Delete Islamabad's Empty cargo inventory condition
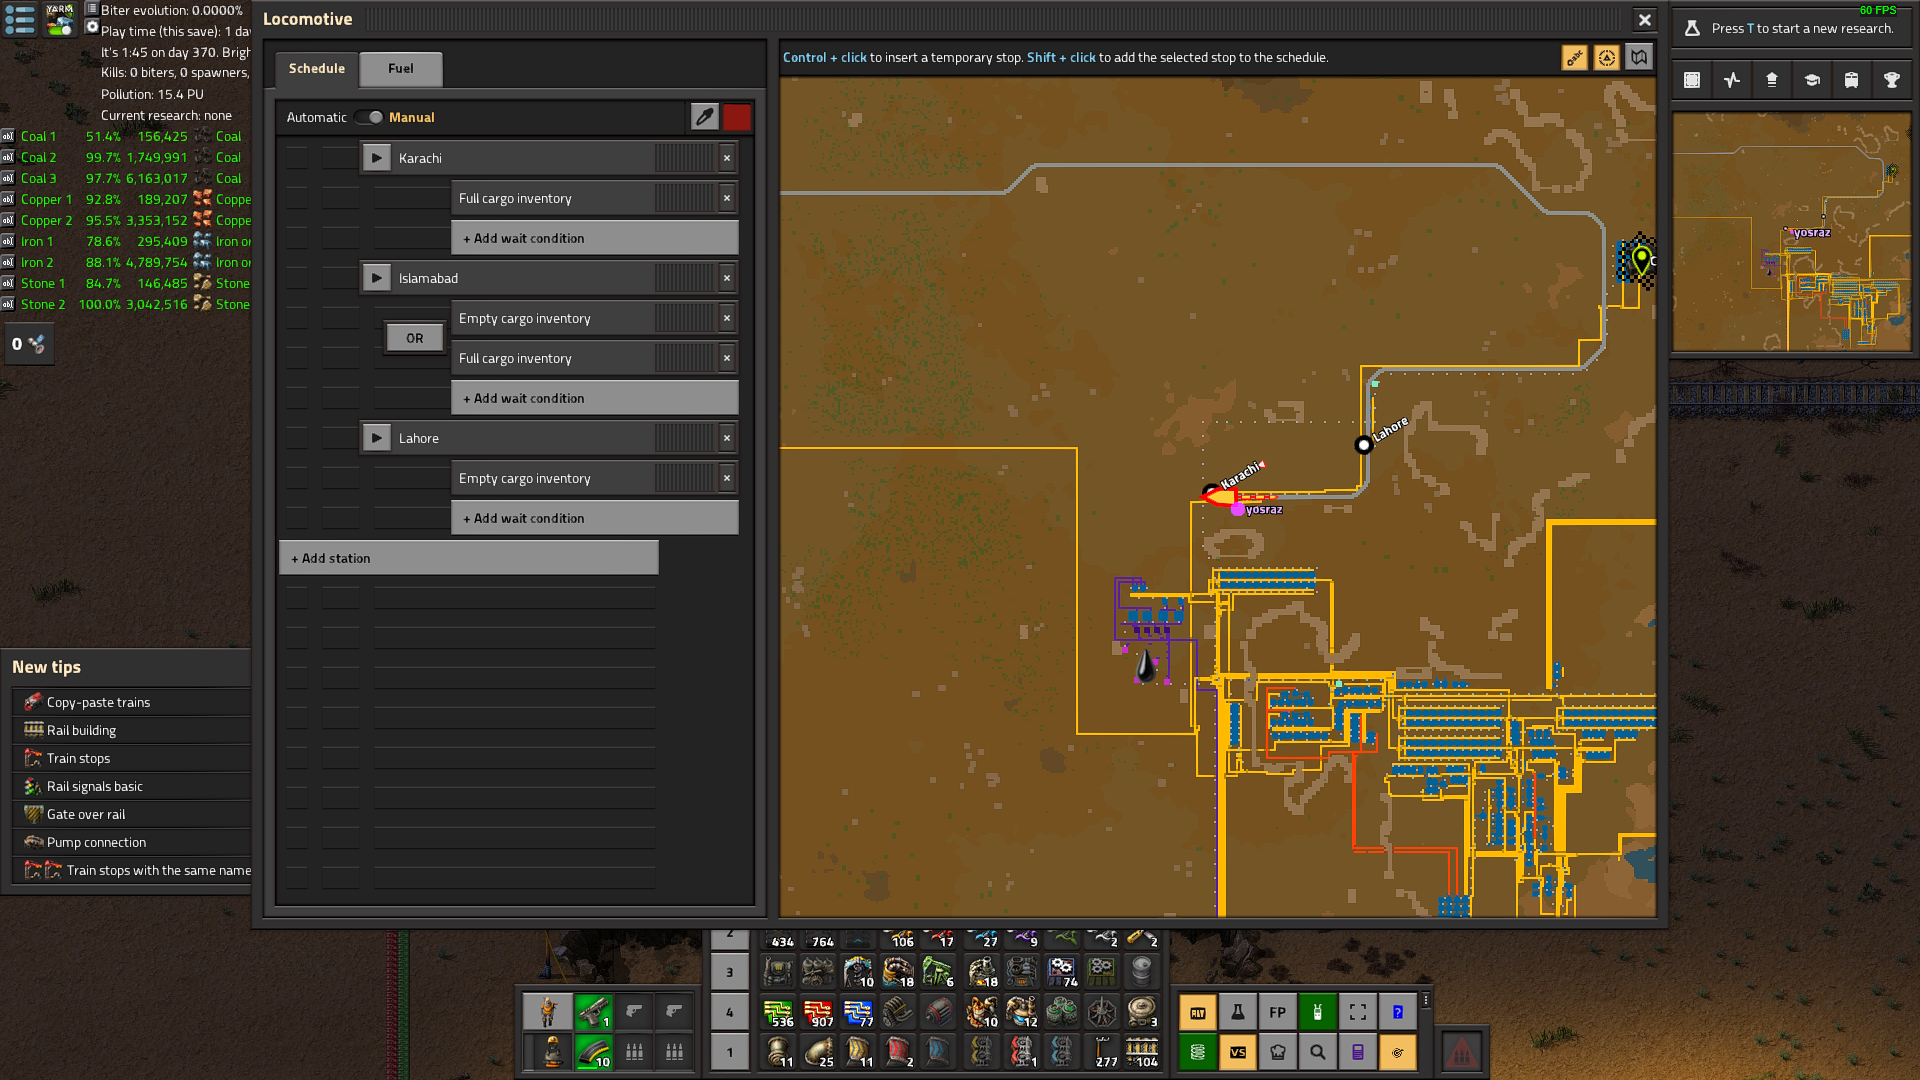This screenshot has width=1920, height=1080. click(x=727, y=318)
